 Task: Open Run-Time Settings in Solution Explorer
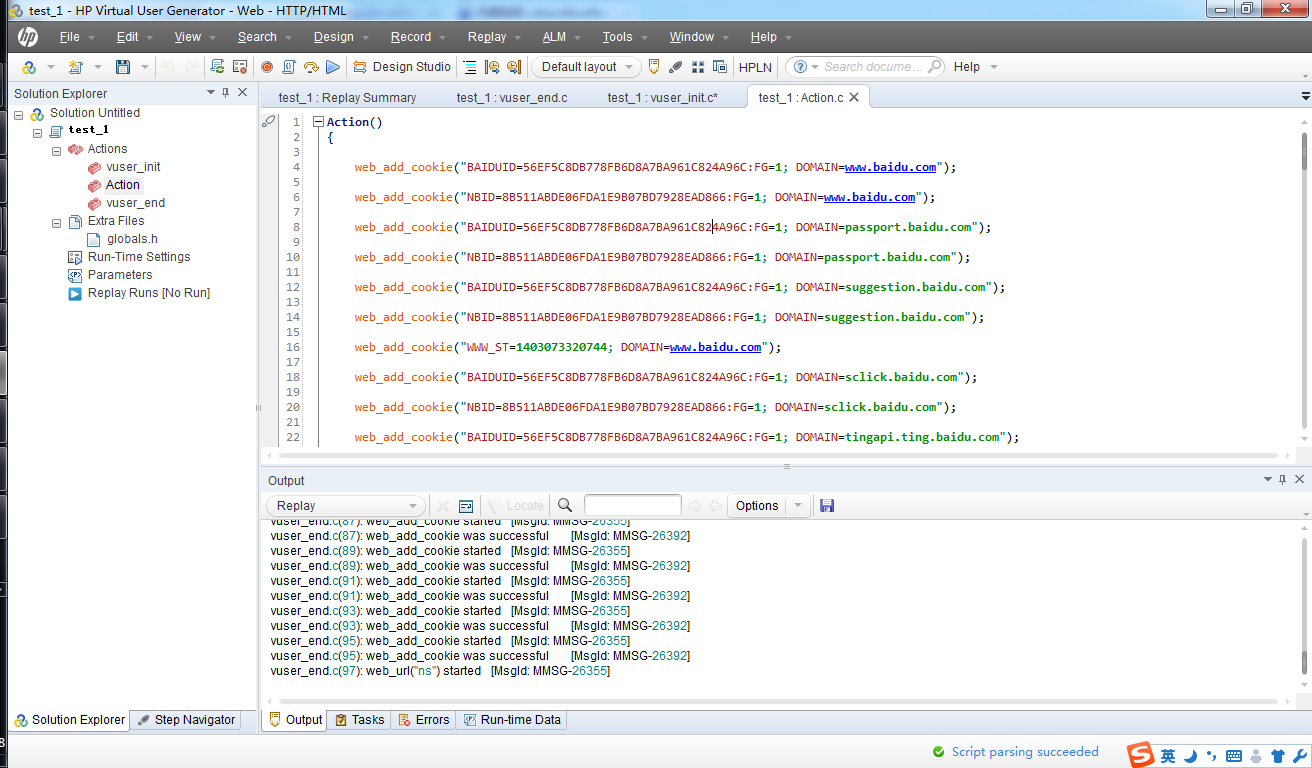pyautogui.click(x=138, y=257)
